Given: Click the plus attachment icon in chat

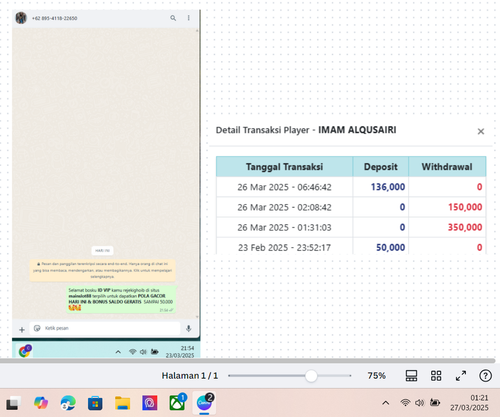Looking at the screenshot, I should click(x=22, y=330).
